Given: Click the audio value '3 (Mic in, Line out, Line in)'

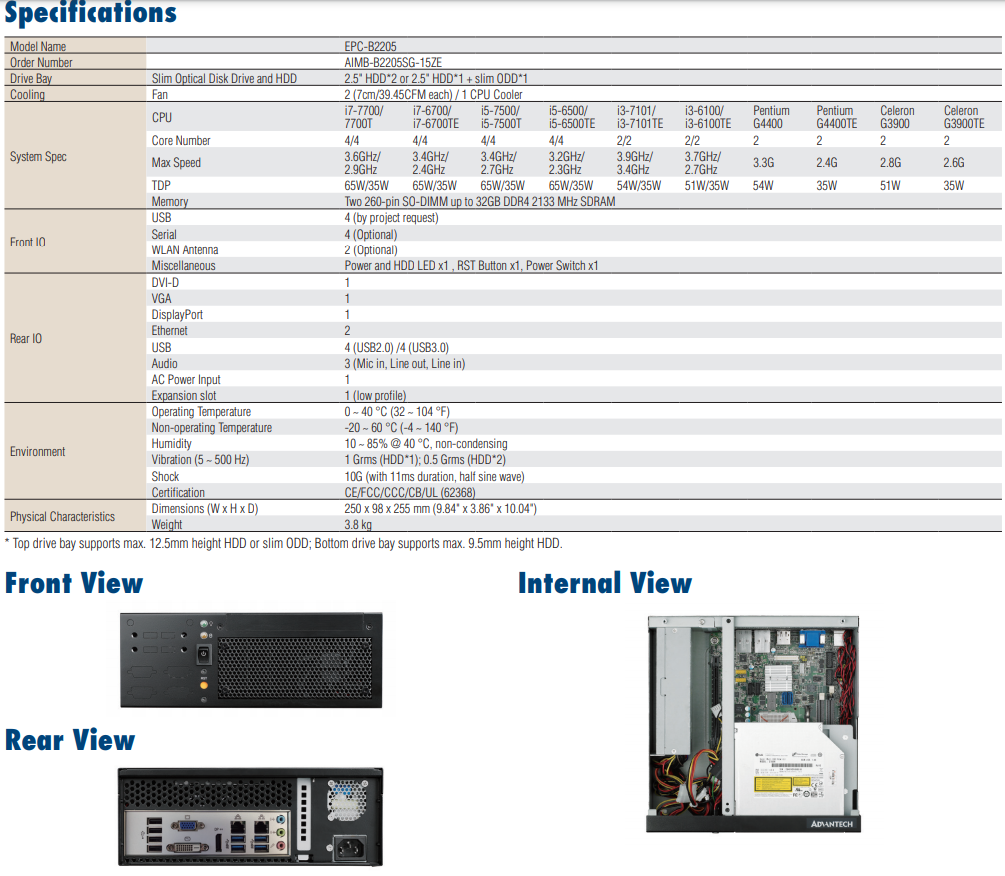Looking at the screenshot, I should pos(404,363).
